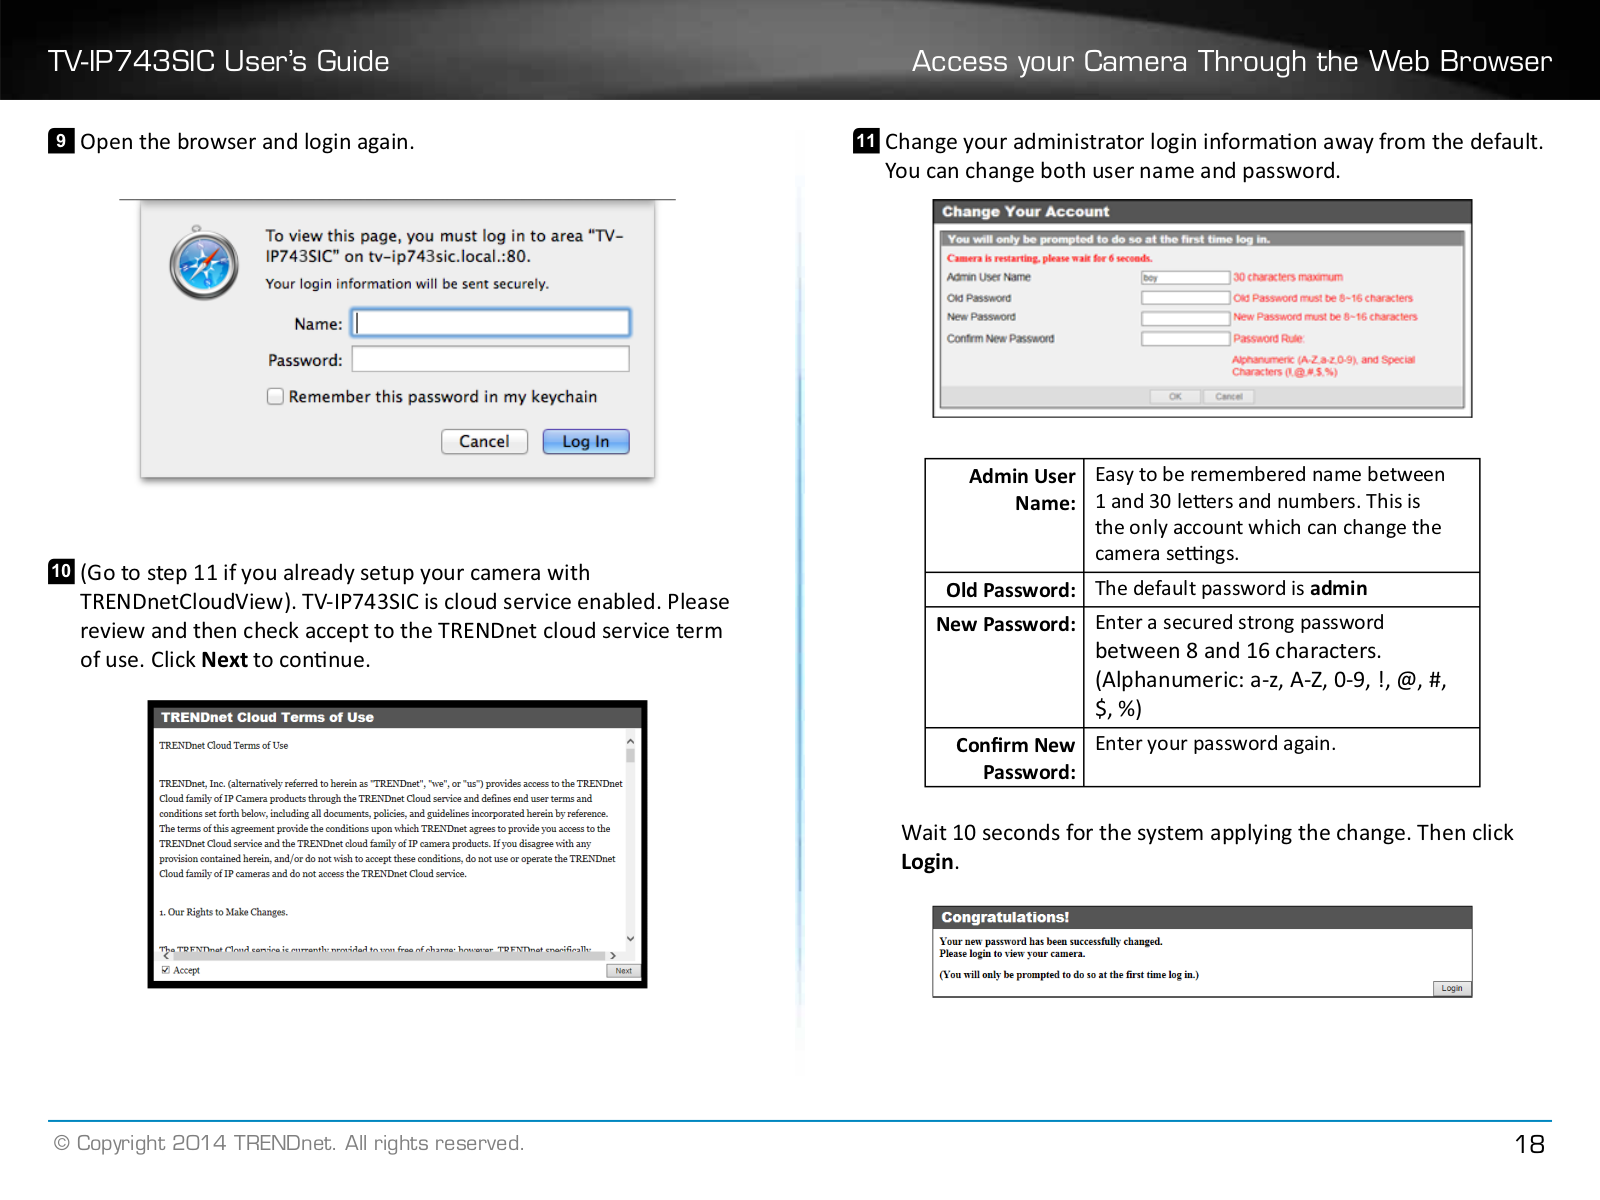This screenshot has height=1200, width=1600.
Task: Click the Password field in the login dialog
Action: point(491,359)
